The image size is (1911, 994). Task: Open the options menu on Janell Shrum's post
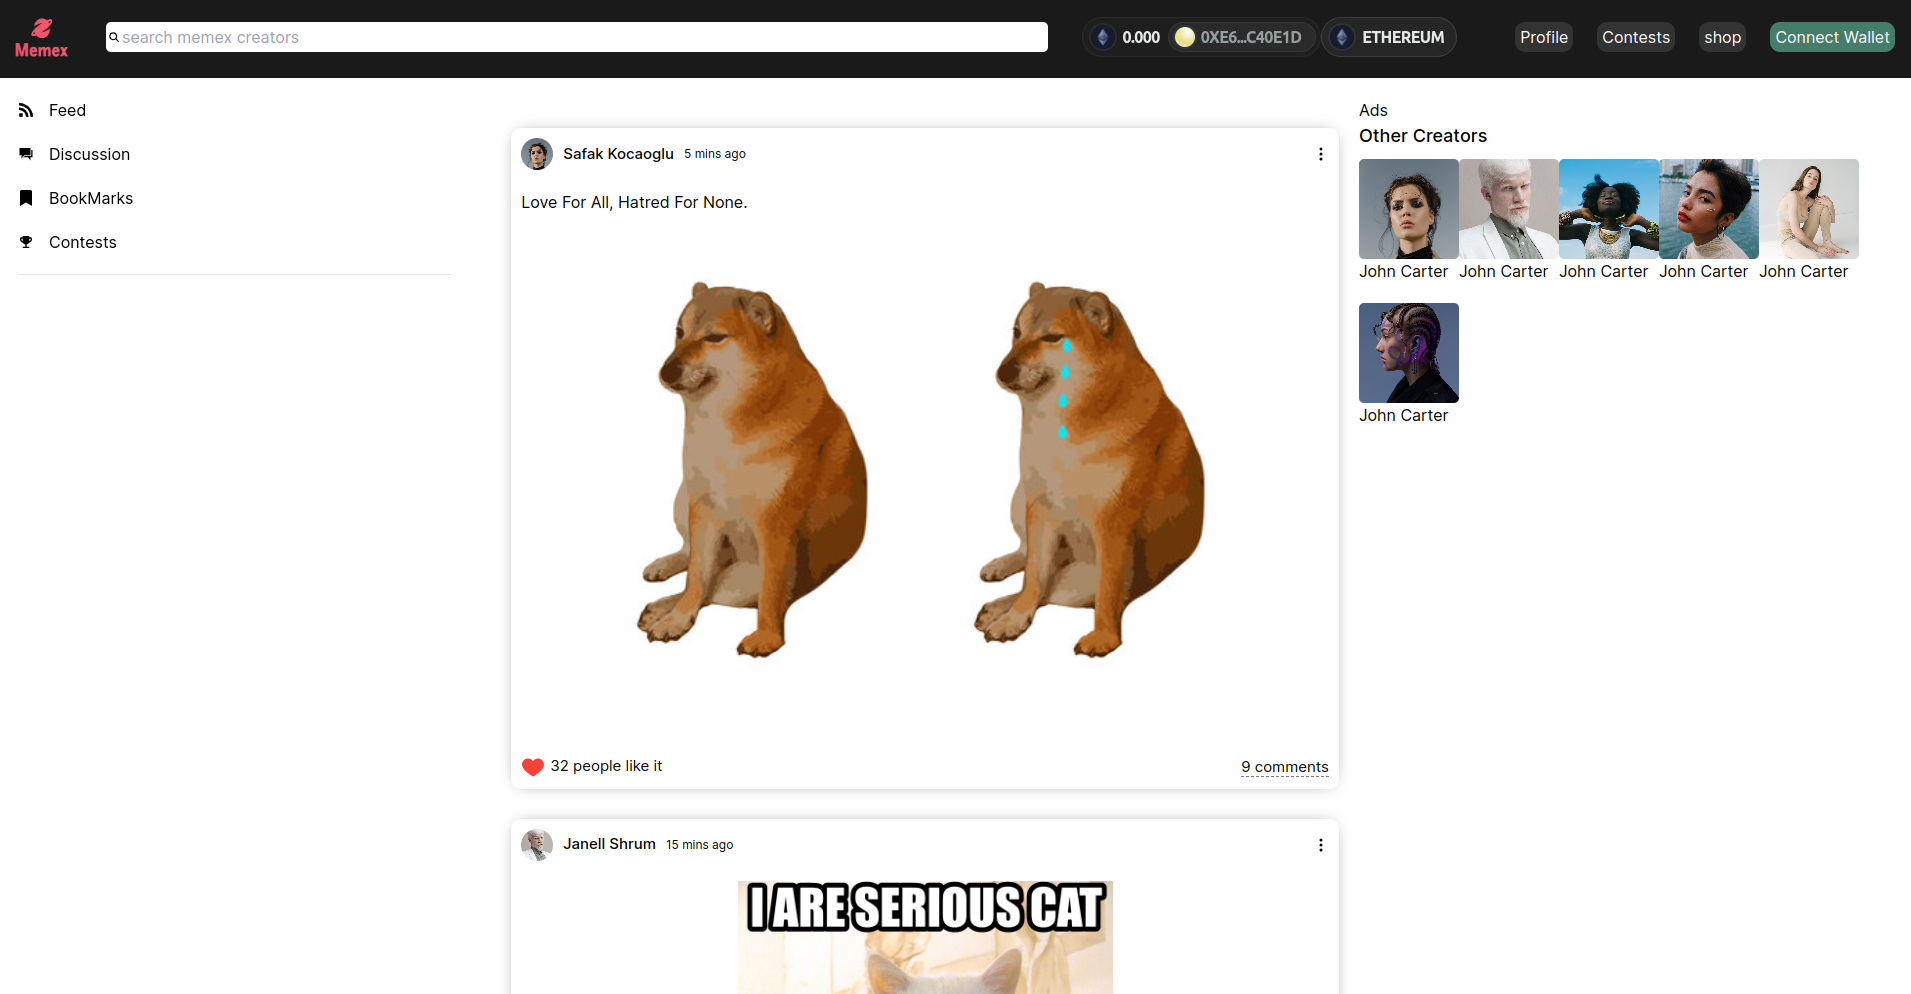(x=1320, y=844)
